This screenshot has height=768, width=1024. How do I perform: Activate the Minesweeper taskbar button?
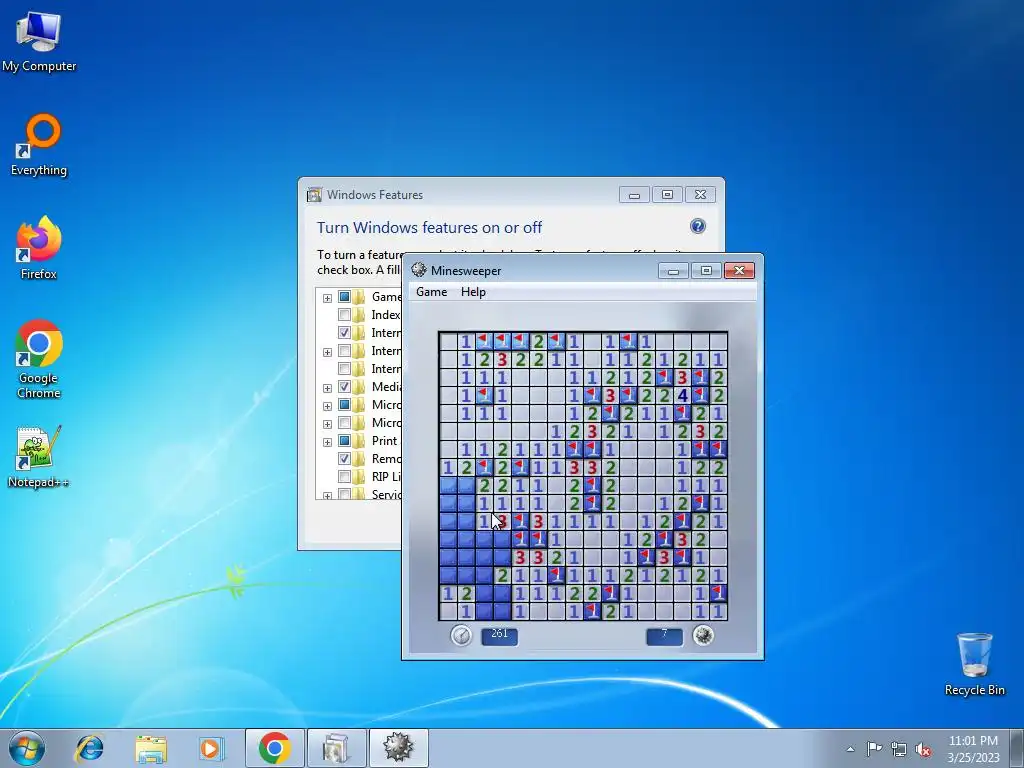pos(399,748)
